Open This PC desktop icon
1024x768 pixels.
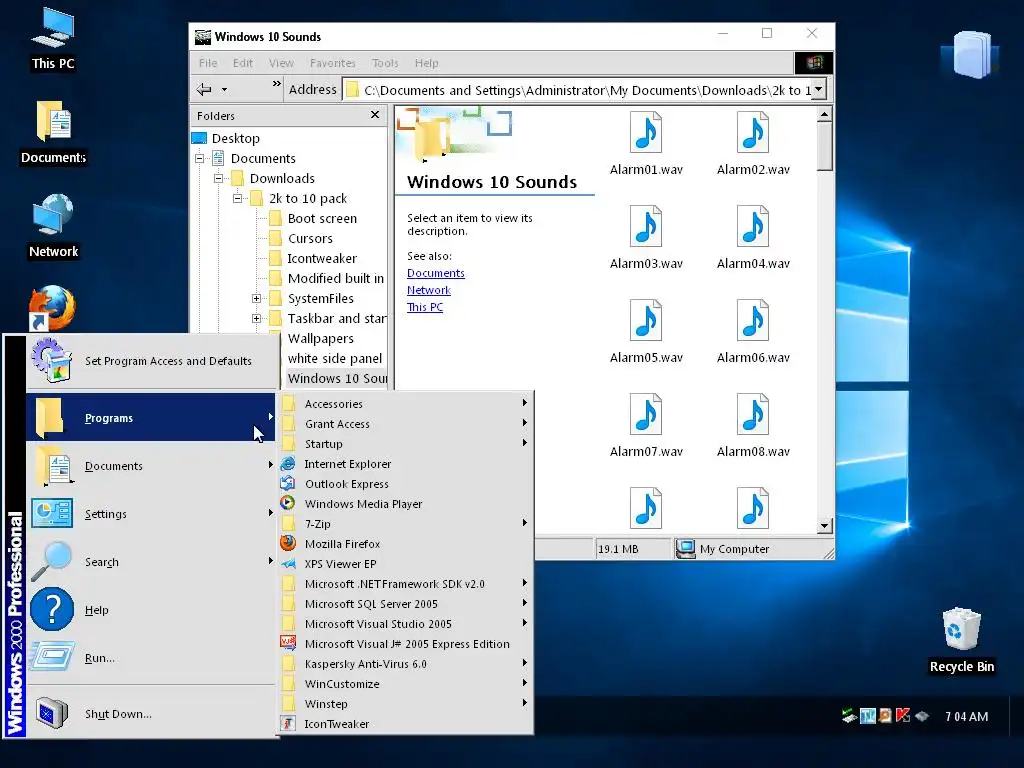(53, 39)
